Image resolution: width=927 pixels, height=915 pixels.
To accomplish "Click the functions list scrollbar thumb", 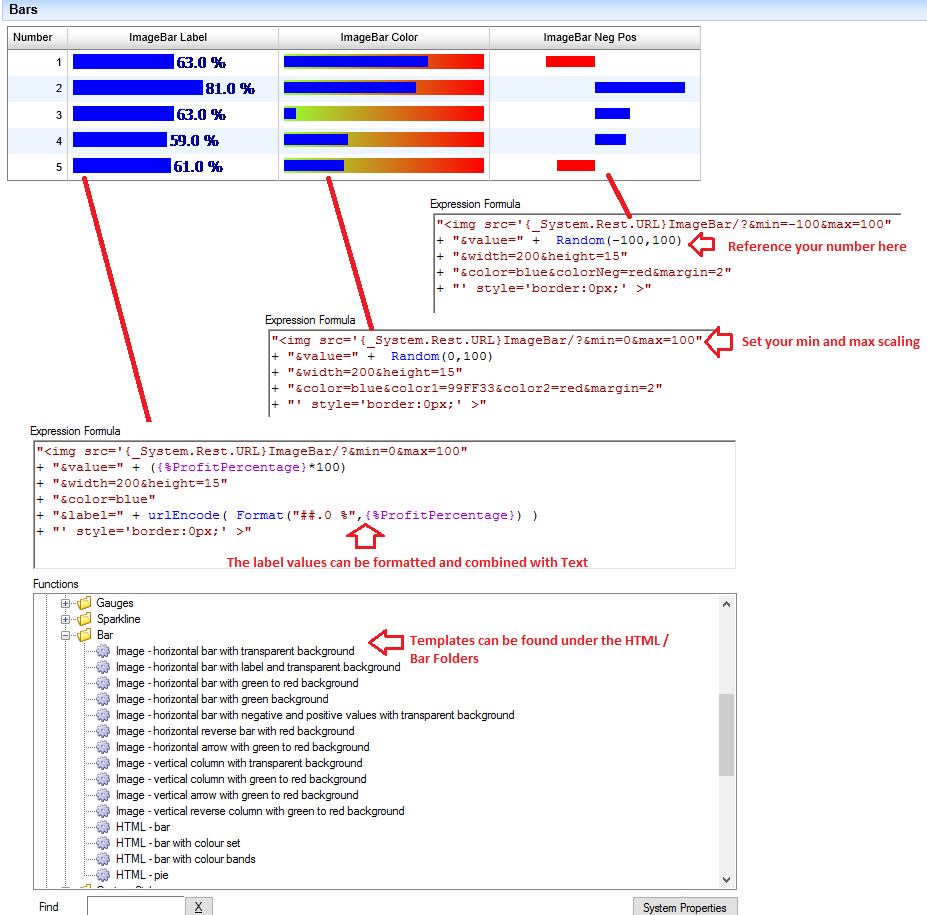I will pos(727,735).
